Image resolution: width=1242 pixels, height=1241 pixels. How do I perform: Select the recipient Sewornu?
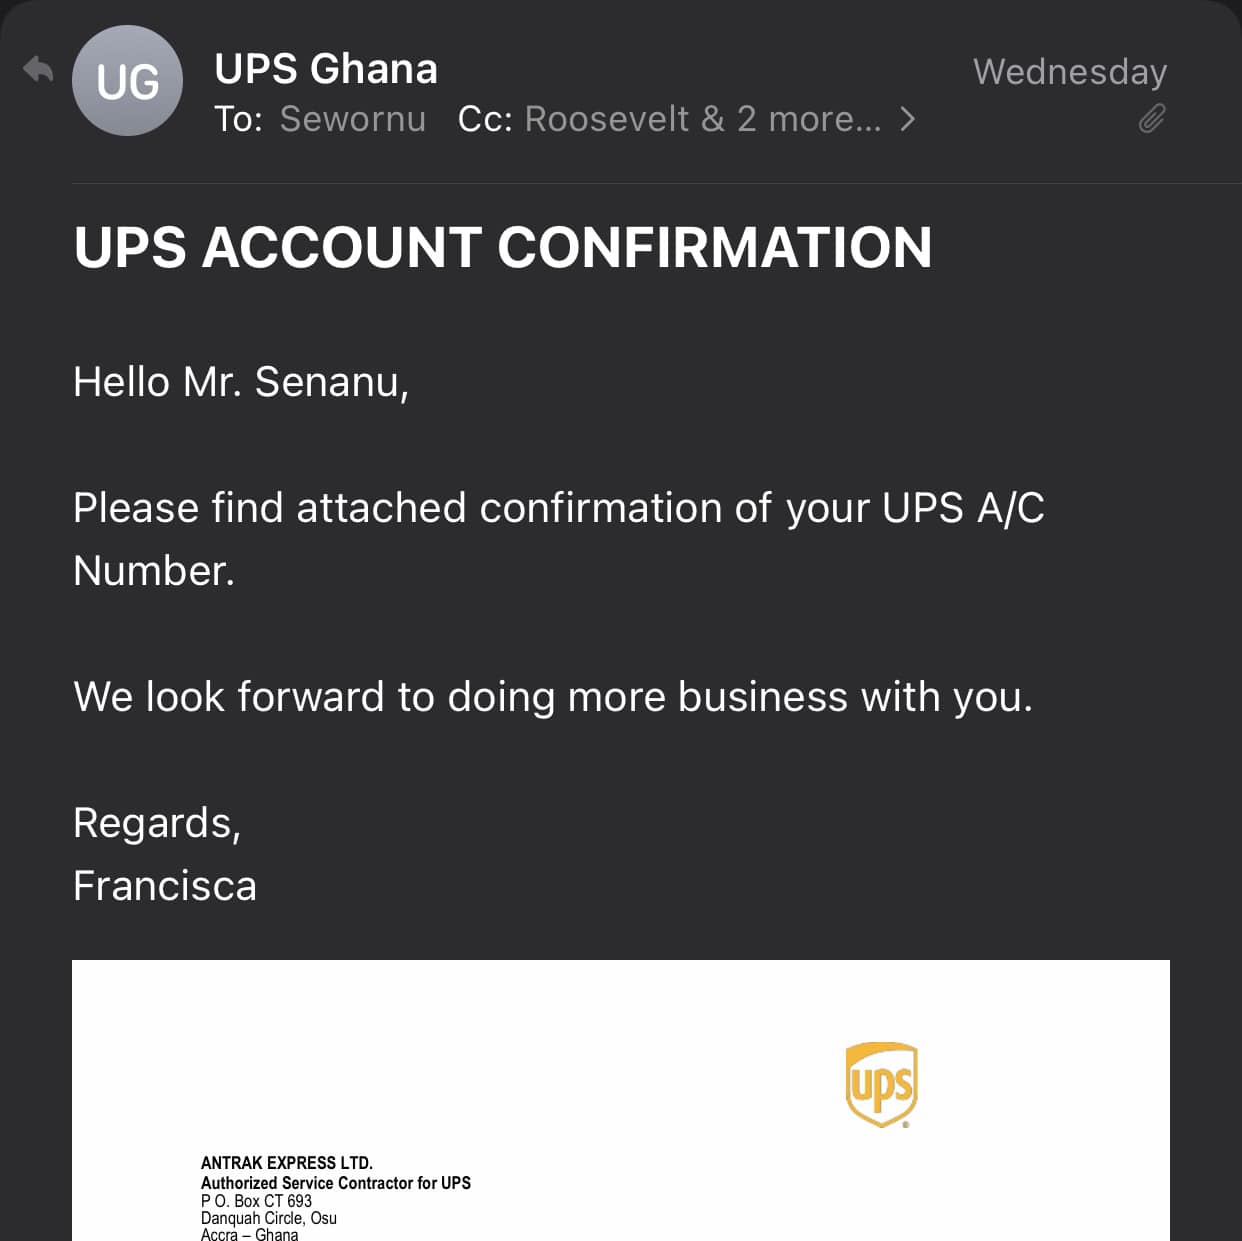353,119
